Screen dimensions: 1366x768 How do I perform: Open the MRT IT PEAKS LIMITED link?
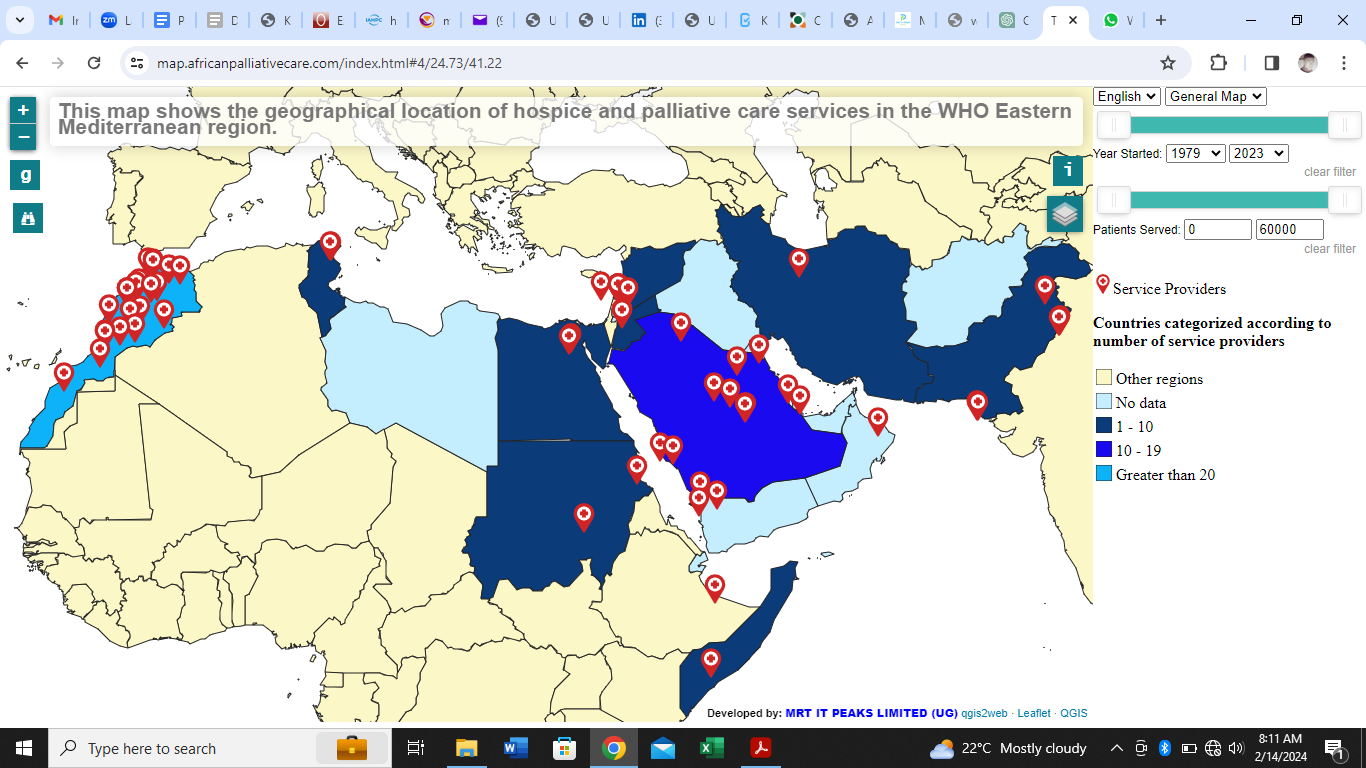(870, 713)
